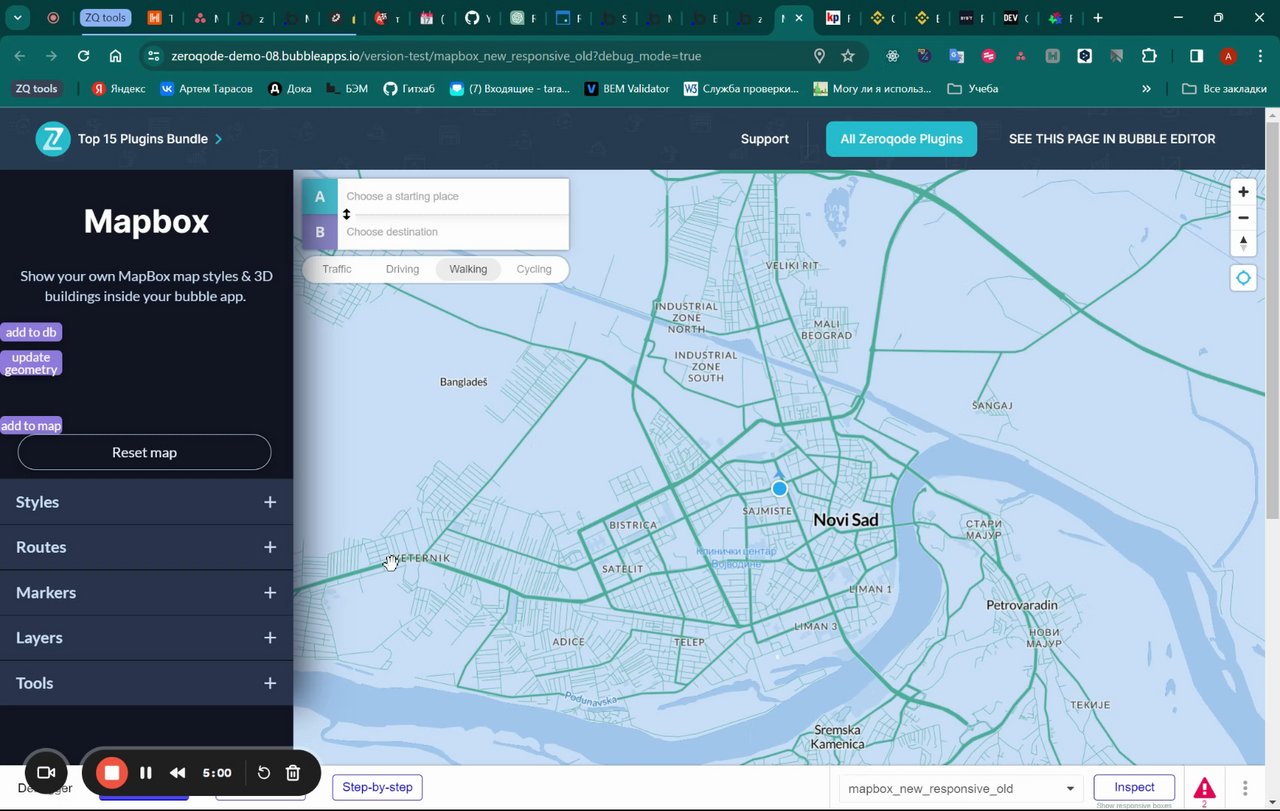Click the Novi Sad city label
The image size is (1280, 811).
(x=846, y=520)
